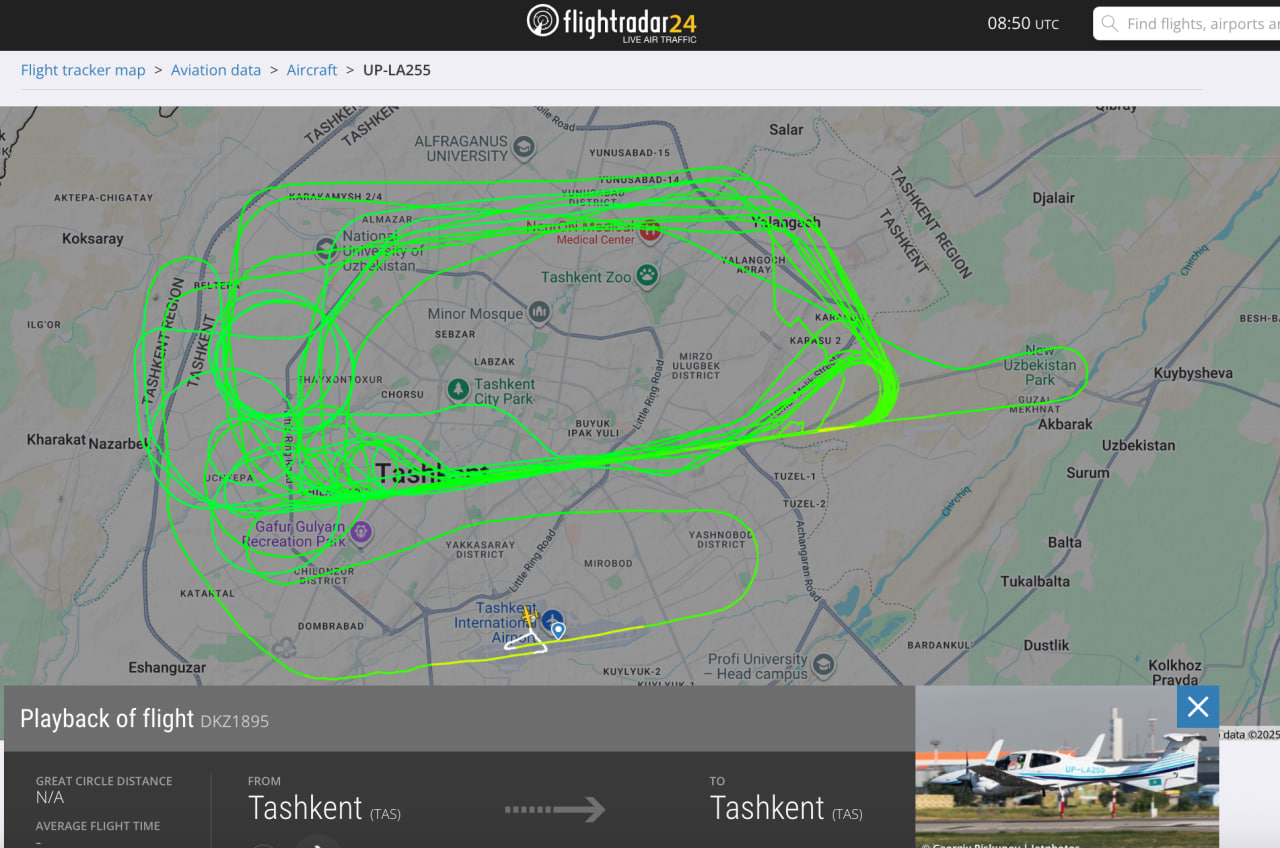Select the Tashkent International Airport marker
Image resolution: width=1280 pixels, height=848 pixels.
point(552,621)
